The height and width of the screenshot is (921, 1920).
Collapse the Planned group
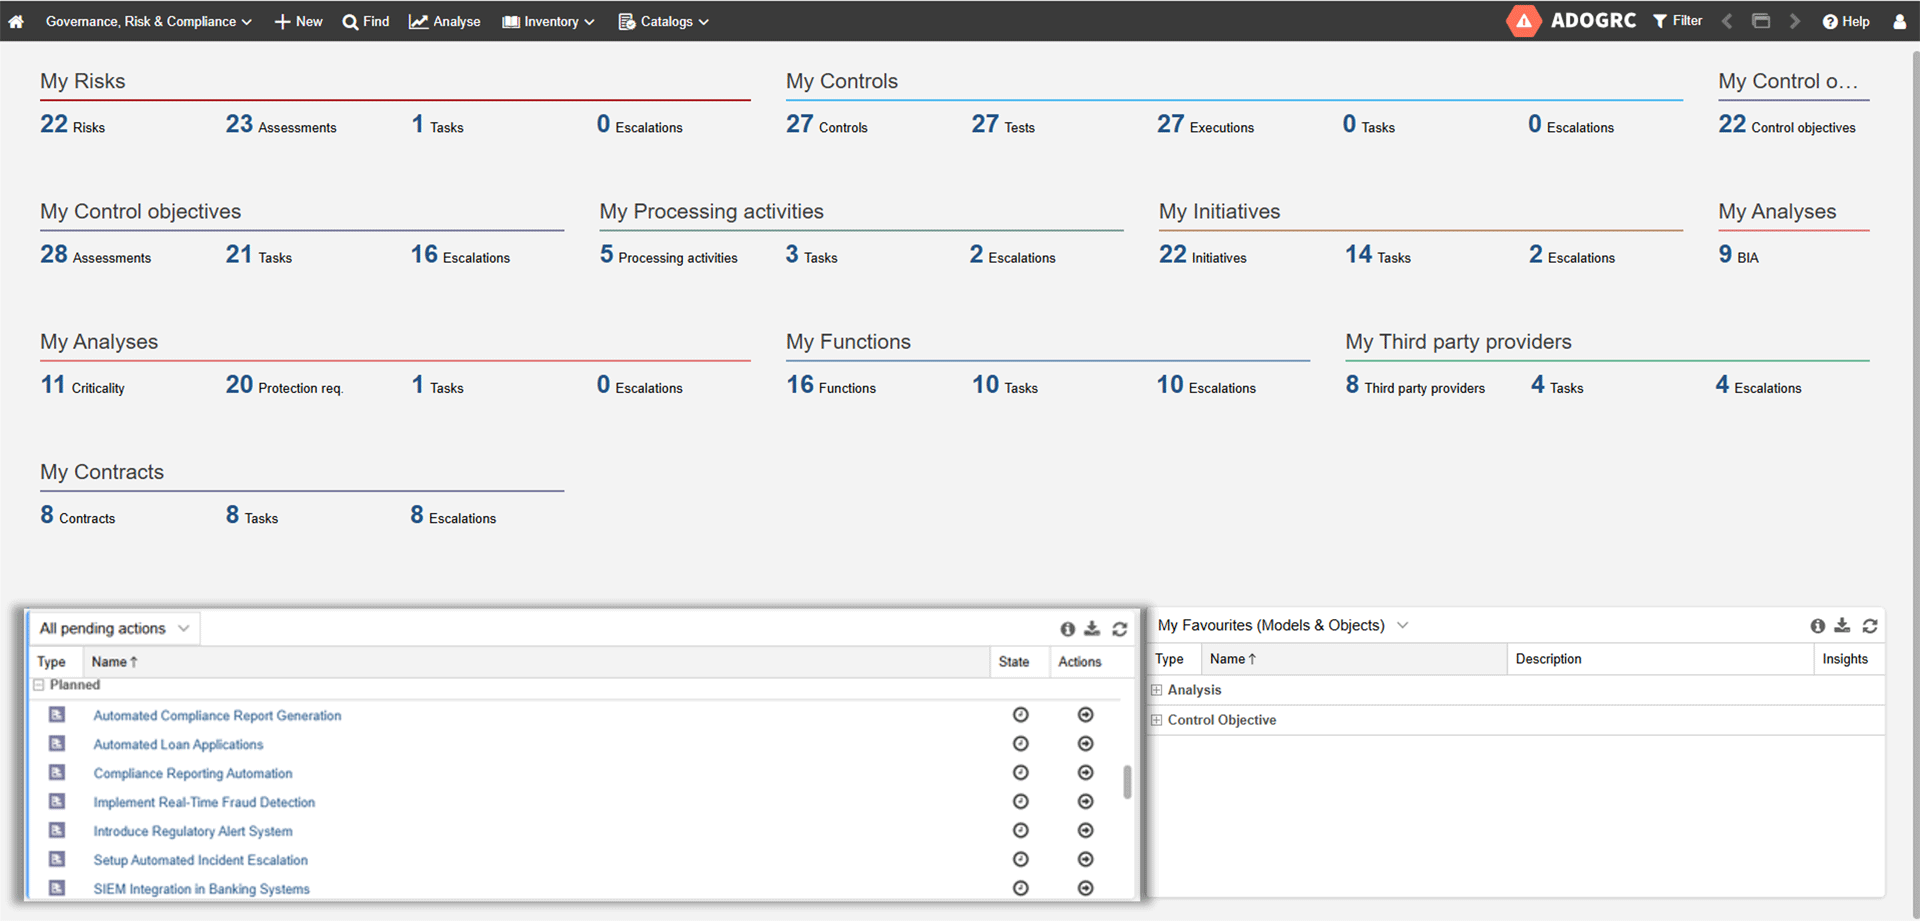pyautogui.click(x=39, y=685)
